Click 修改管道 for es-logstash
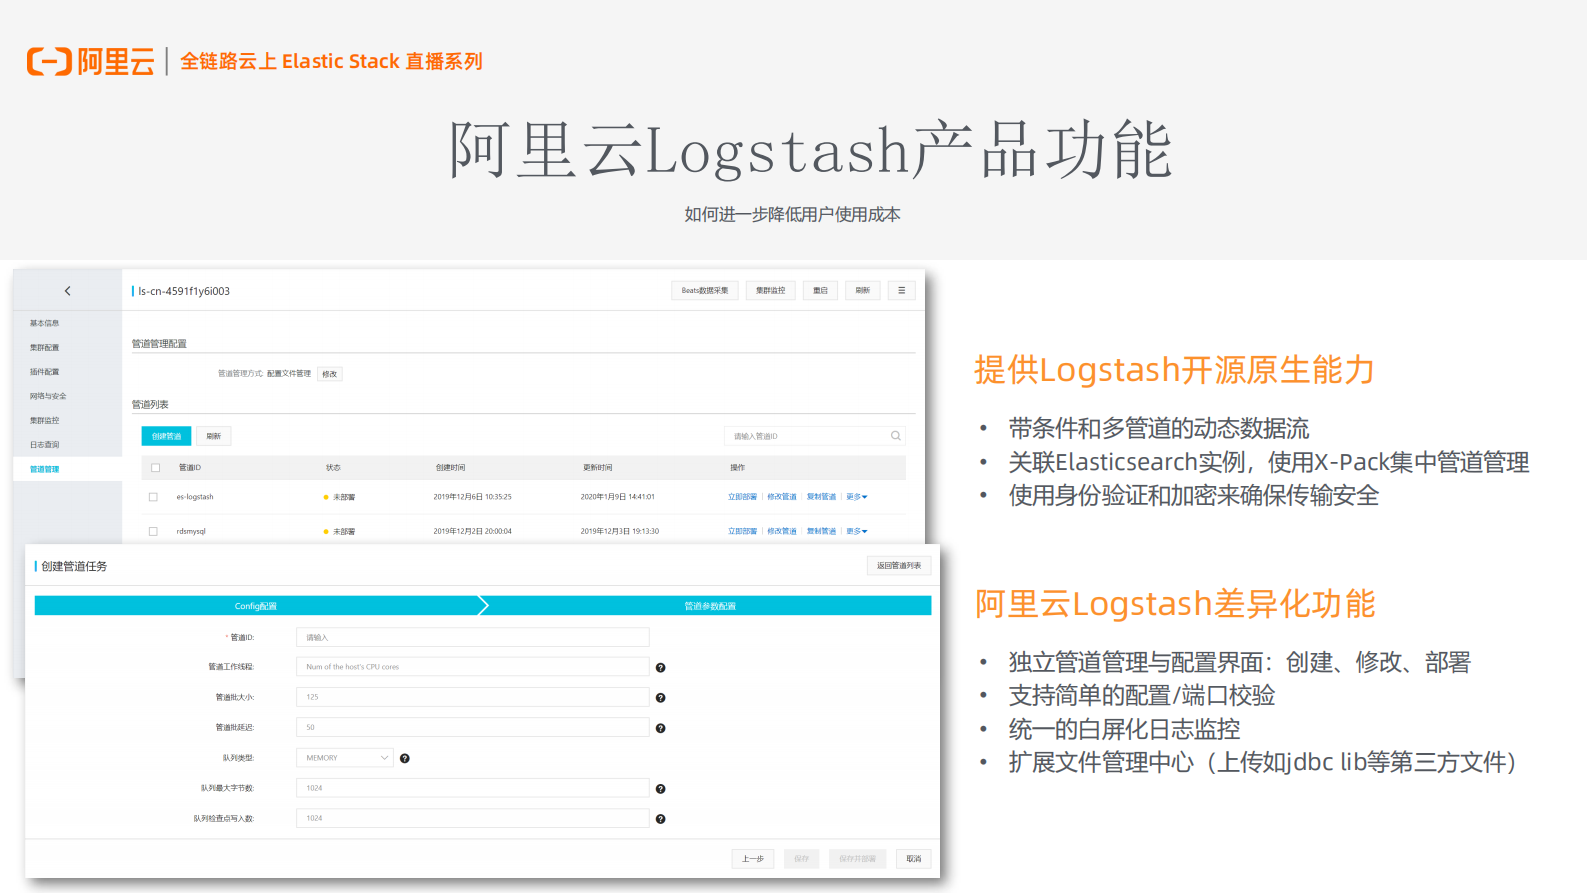The image size is (1587, 893). click(782, 497)
